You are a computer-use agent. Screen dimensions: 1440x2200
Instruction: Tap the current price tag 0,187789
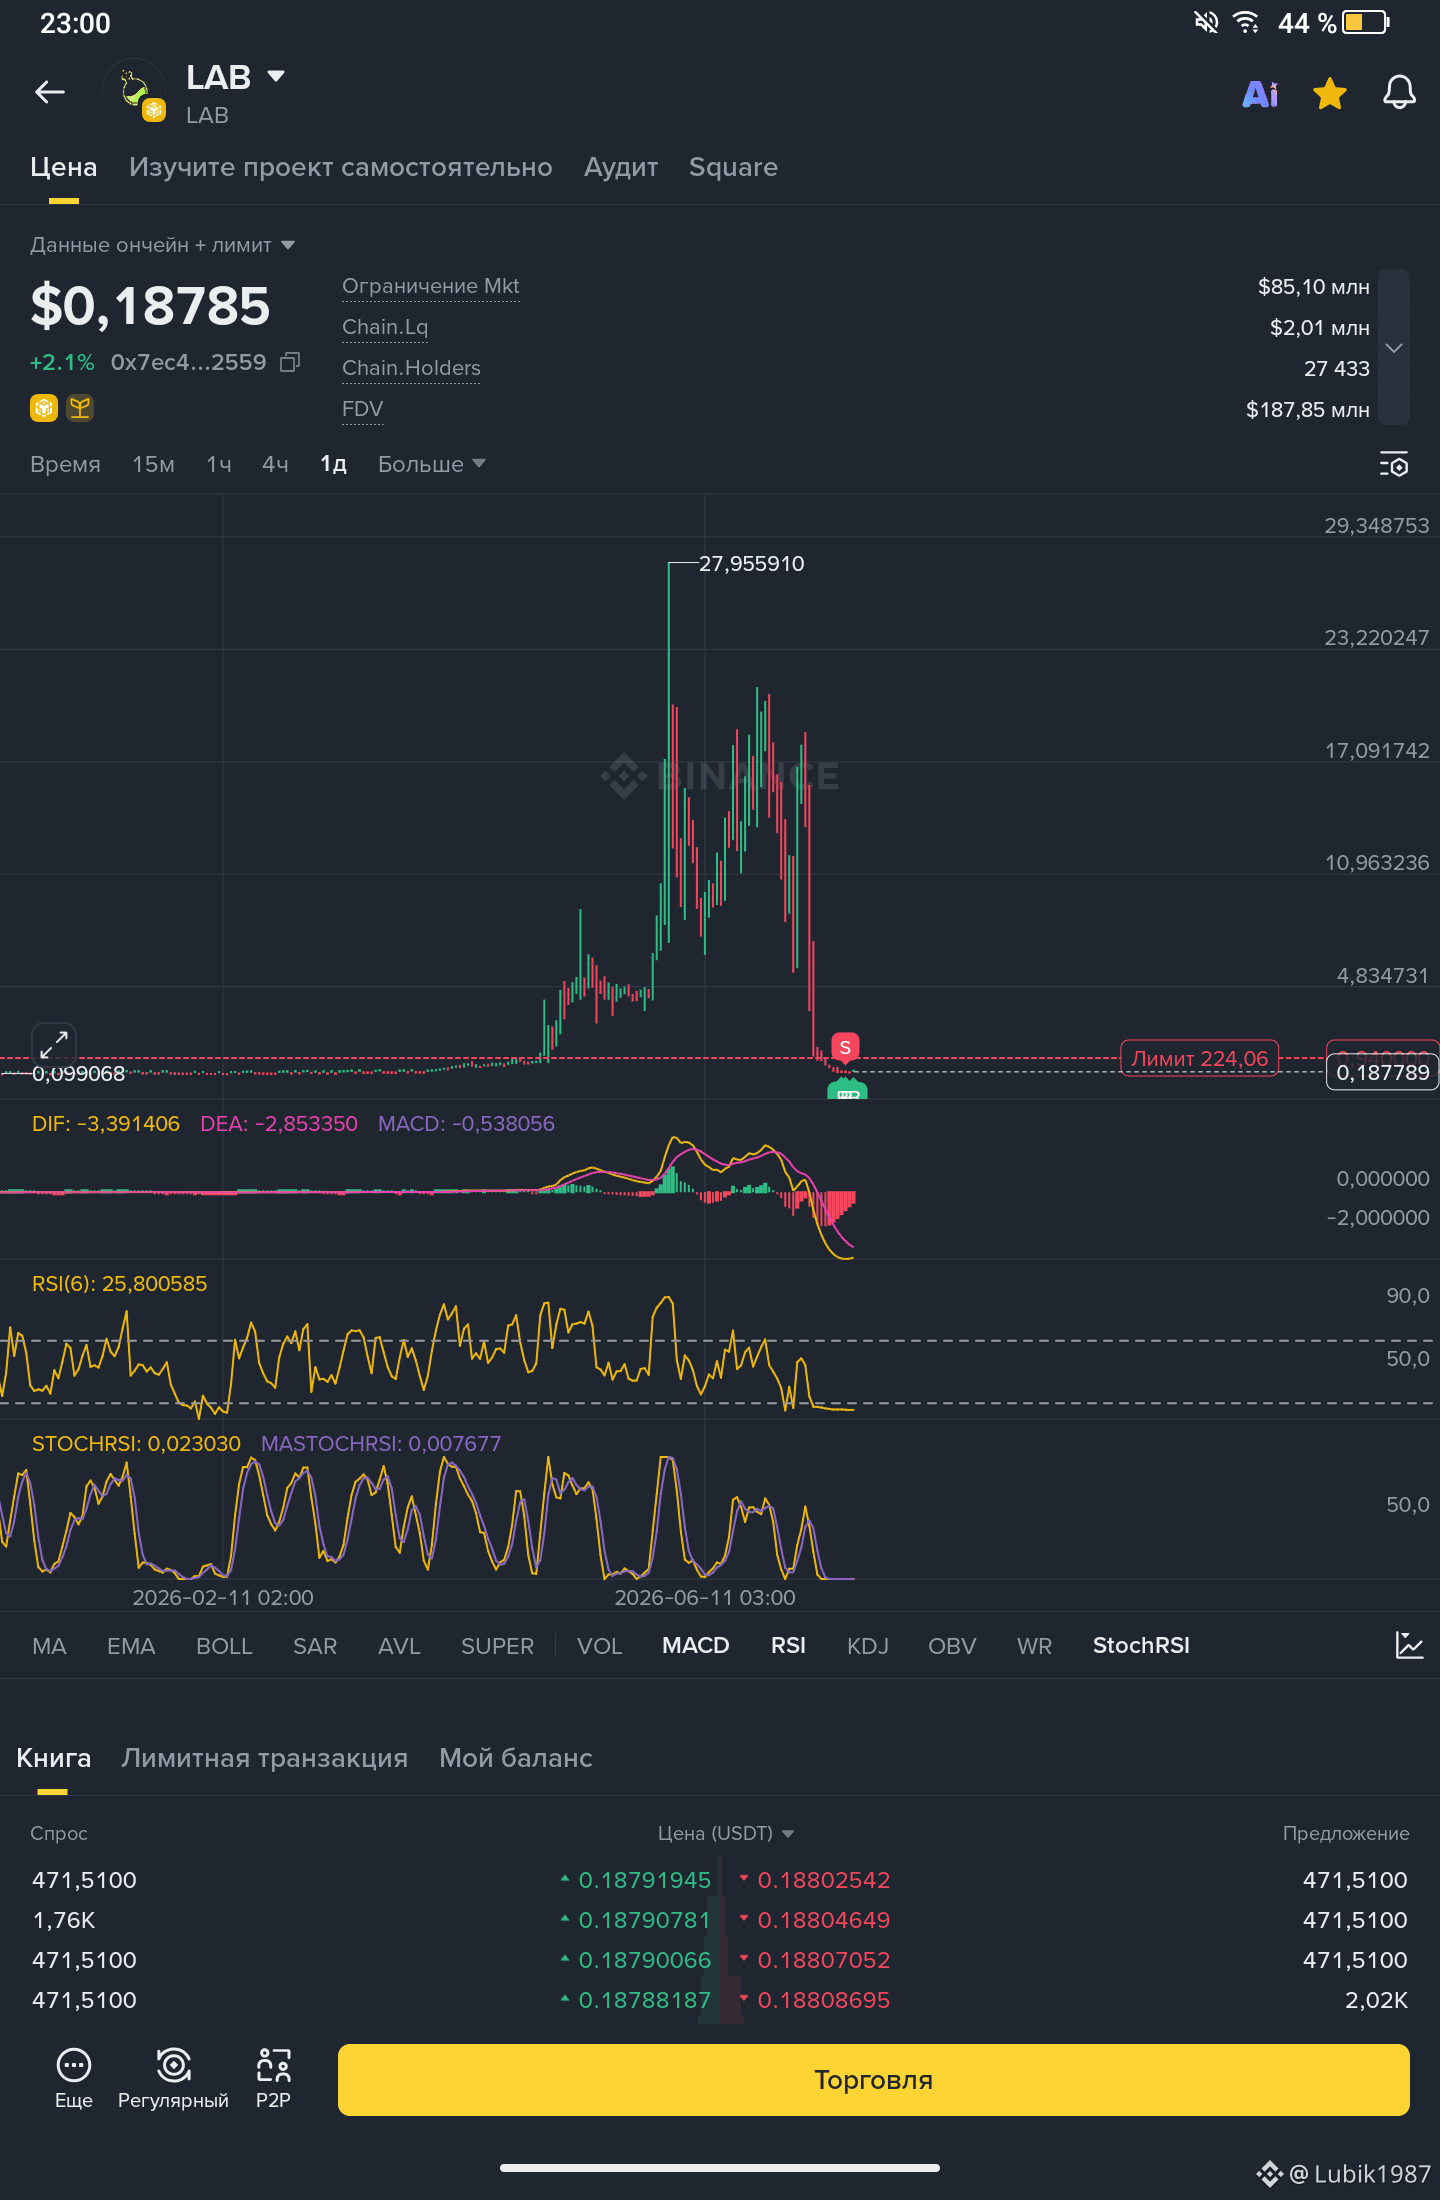point(1382,1073)
